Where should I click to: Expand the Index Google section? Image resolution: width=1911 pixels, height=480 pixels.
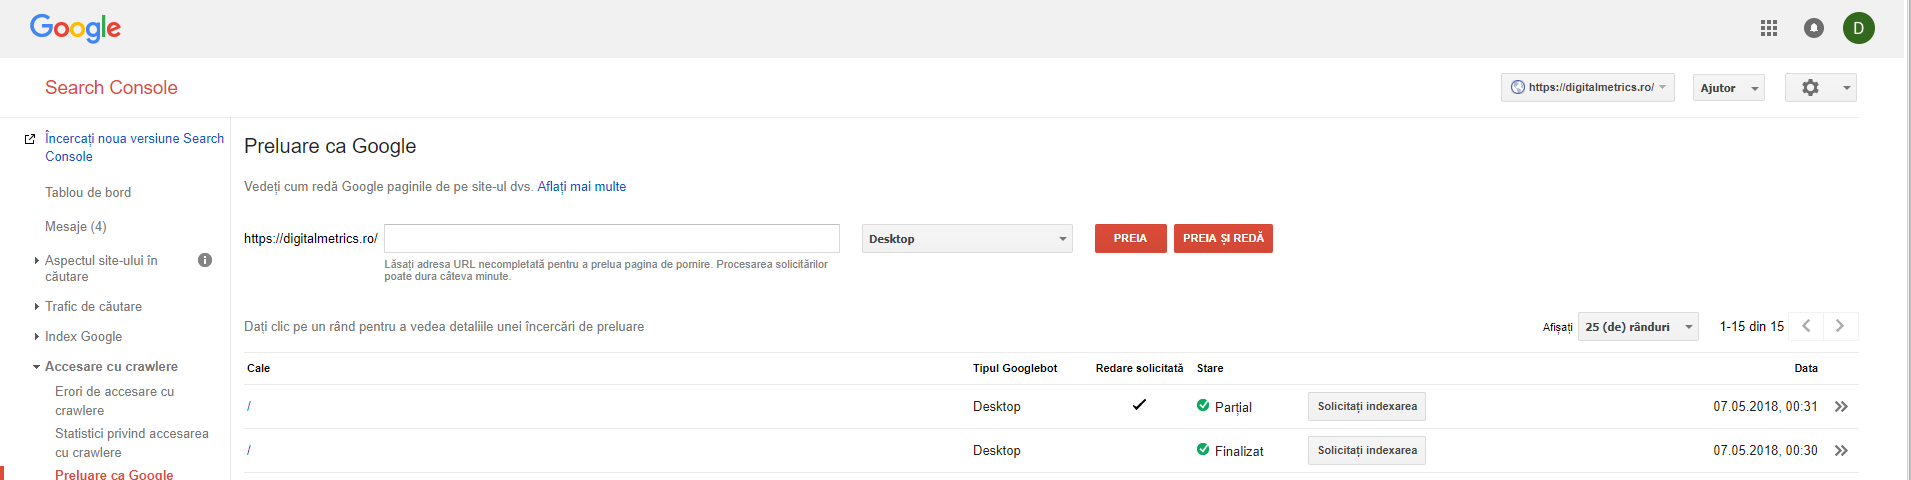coord(83,337)
